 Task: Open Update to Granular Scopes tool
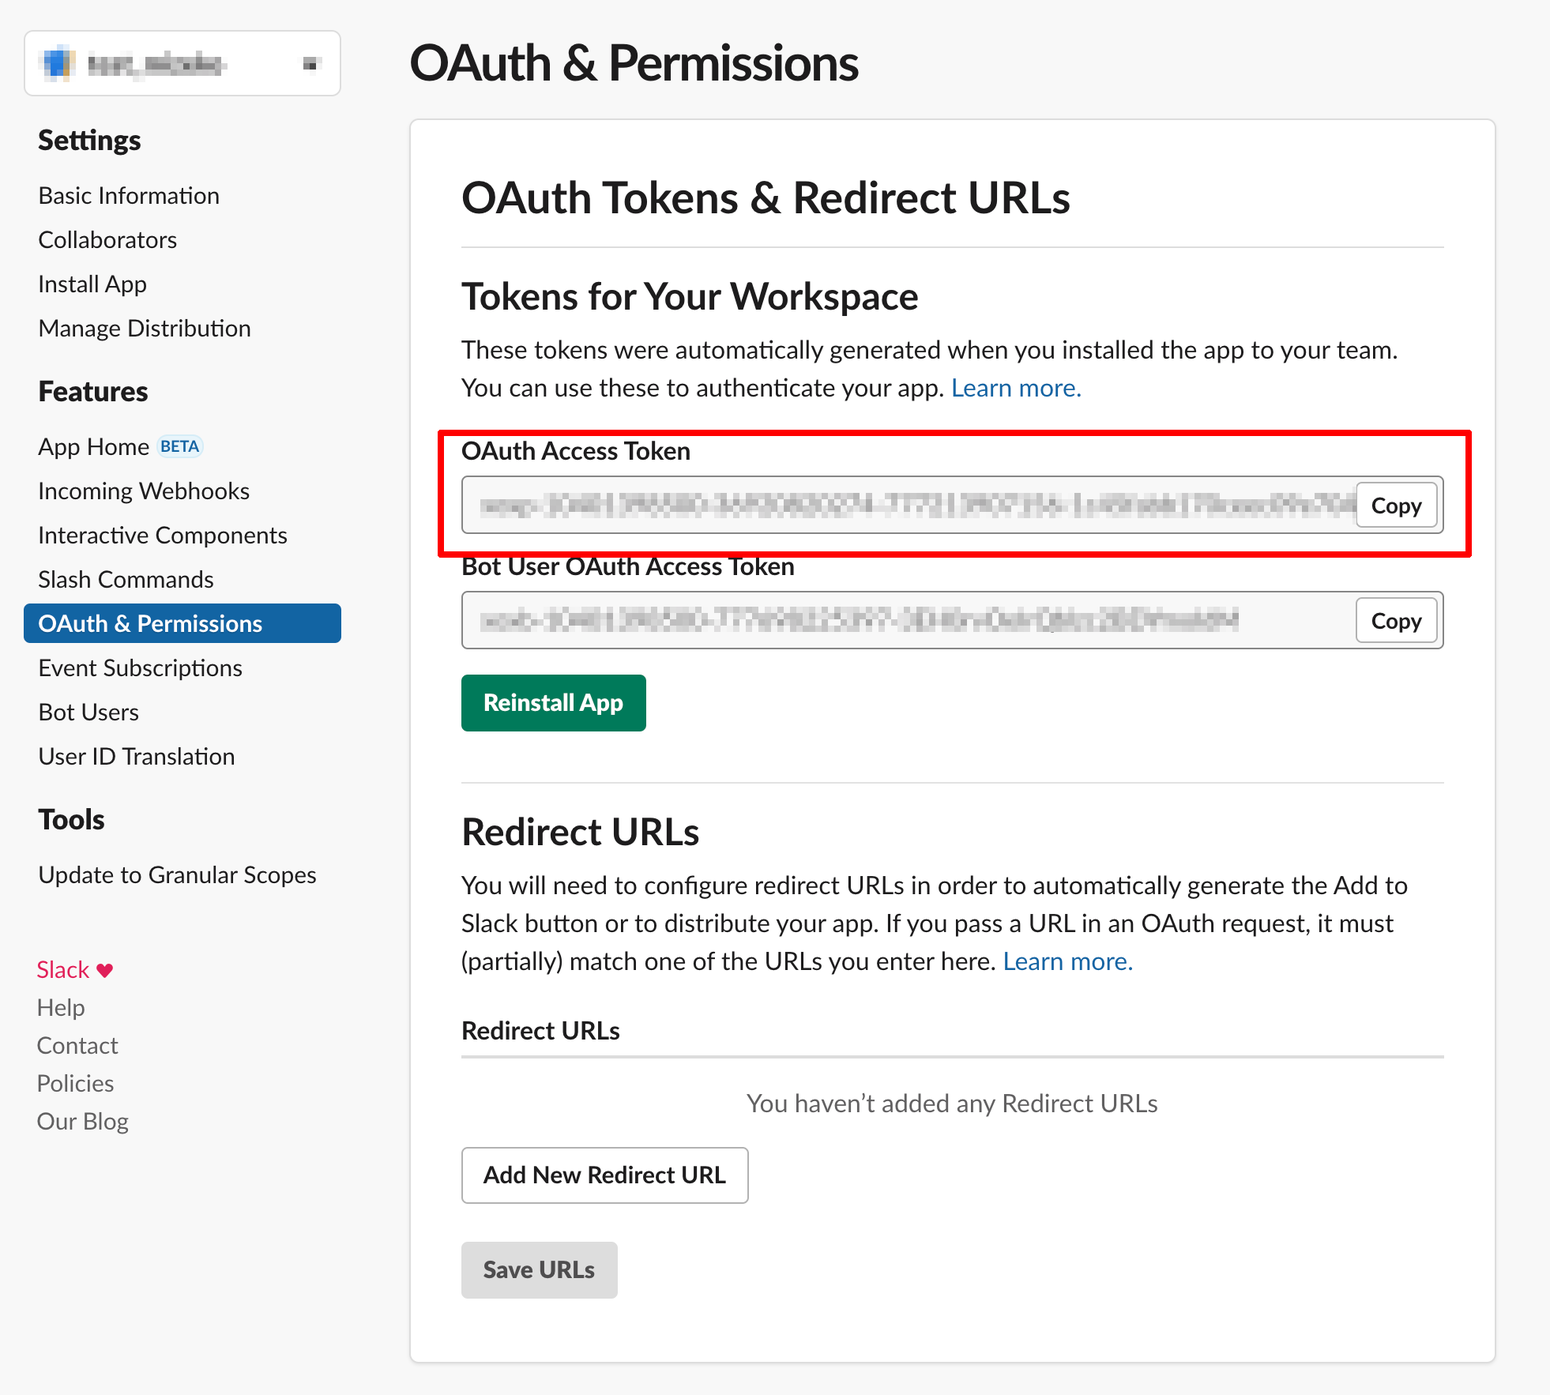click(x=177, y=875)
